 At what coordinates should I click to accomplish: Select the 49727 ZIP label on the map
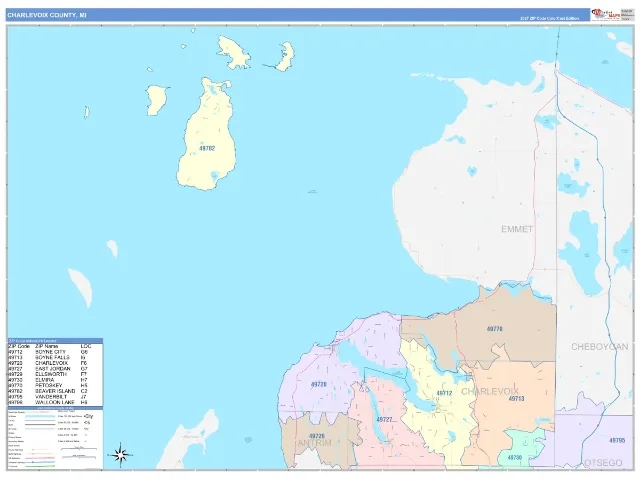[384, 420]
